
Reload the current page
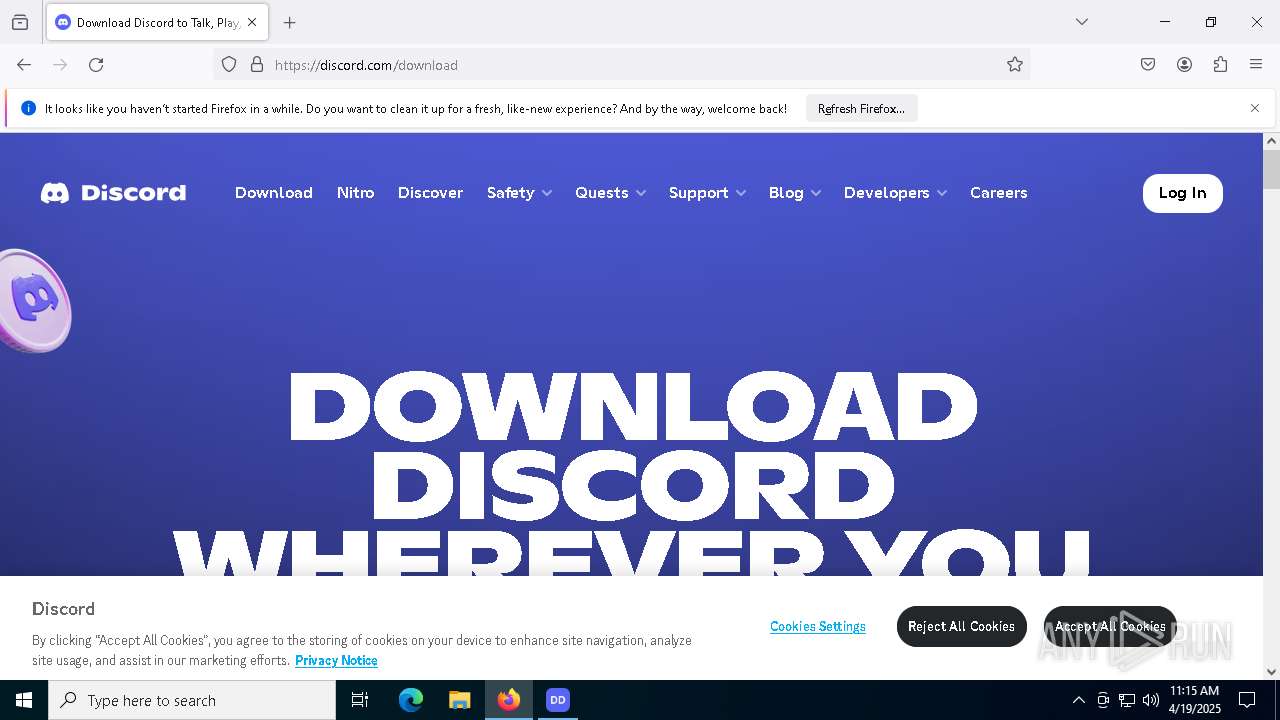[96, 65]
